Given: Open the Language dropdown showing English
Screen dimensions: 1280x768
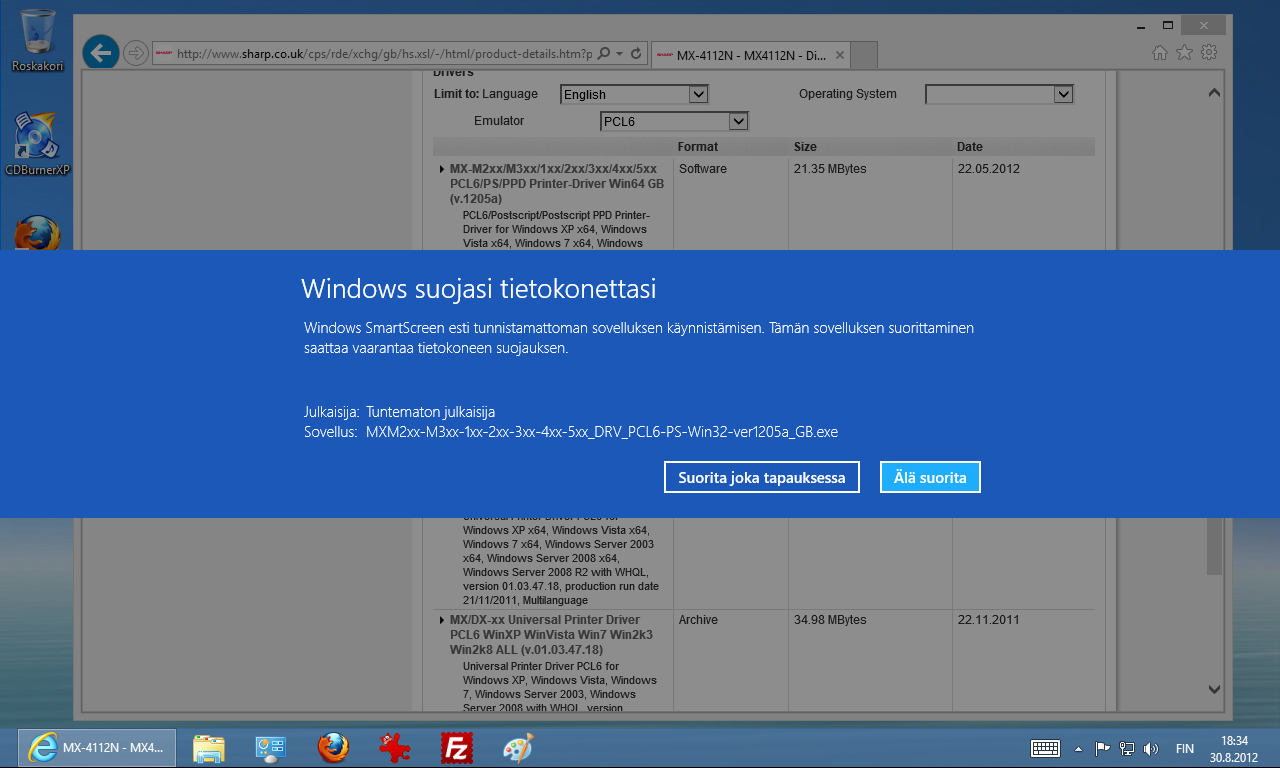Looking at the screenshot, I should 634,94.
